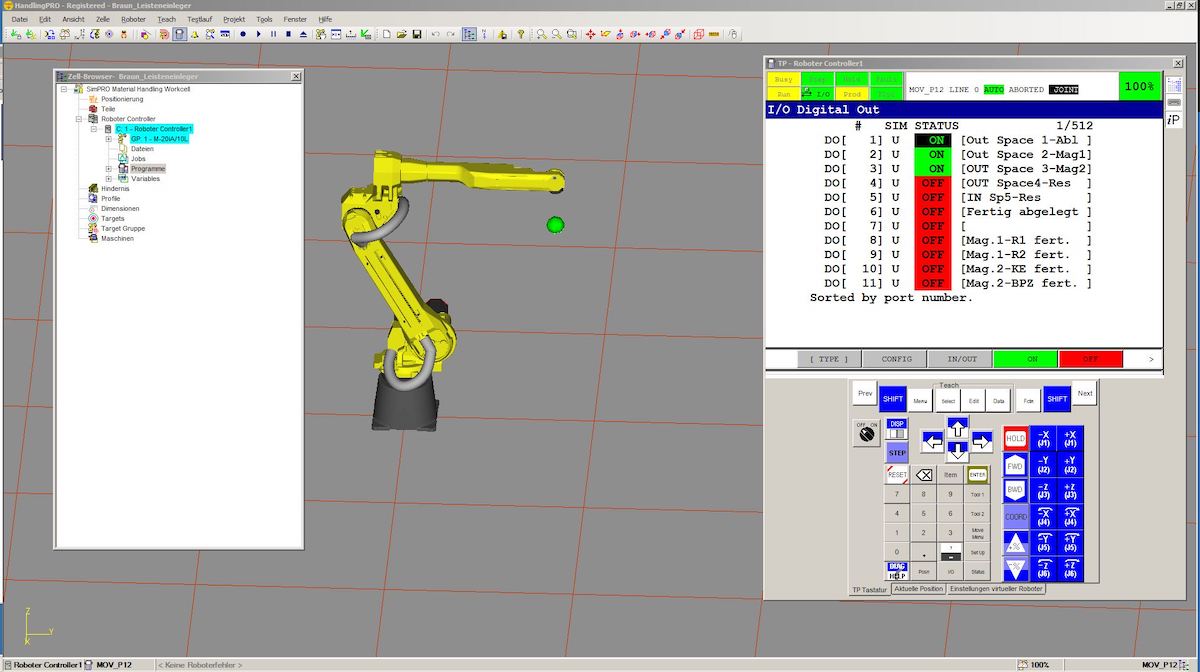
Task: Switch to the Aktuelle Position tab
Action: click(918, 589)
